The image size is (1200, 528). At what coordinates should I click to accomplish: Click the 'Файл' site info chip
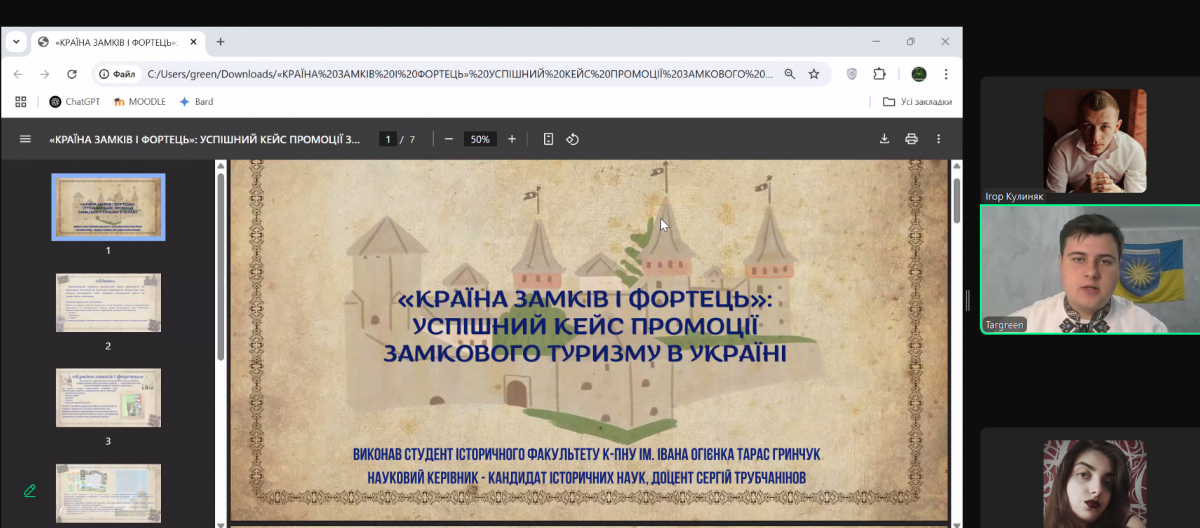click(117, 74)
